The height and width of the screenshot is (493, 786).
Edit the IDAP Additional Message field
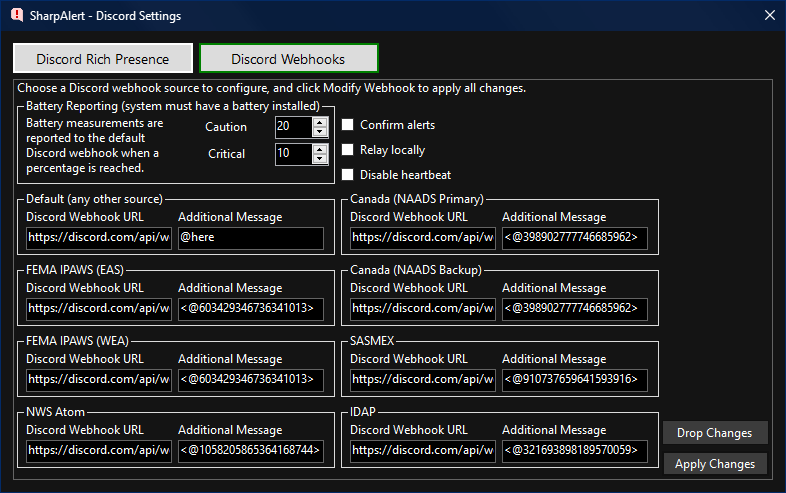click(574, 451)
